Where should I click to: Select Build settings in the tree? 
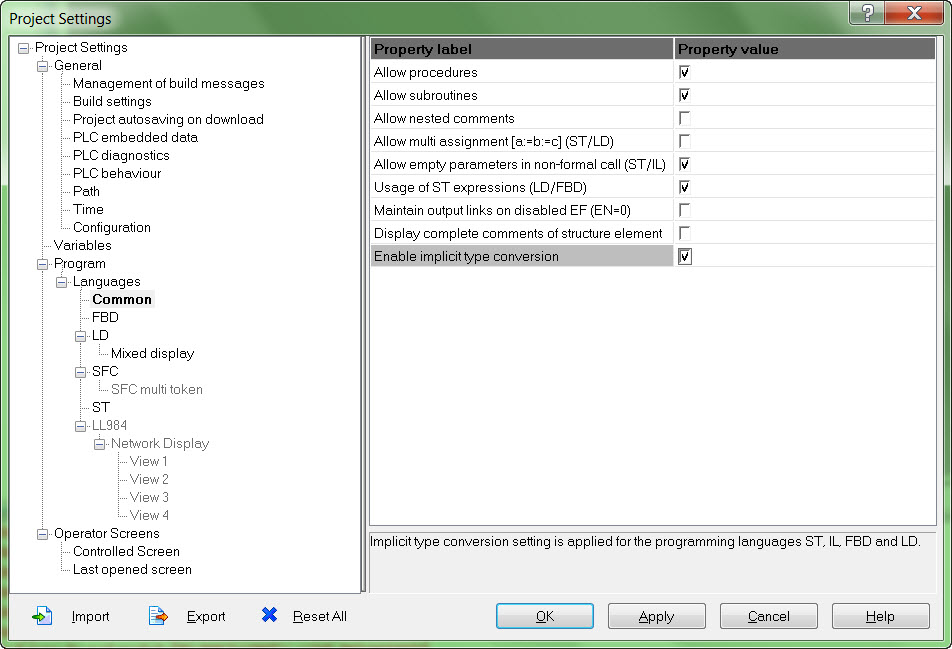point(112,101)
